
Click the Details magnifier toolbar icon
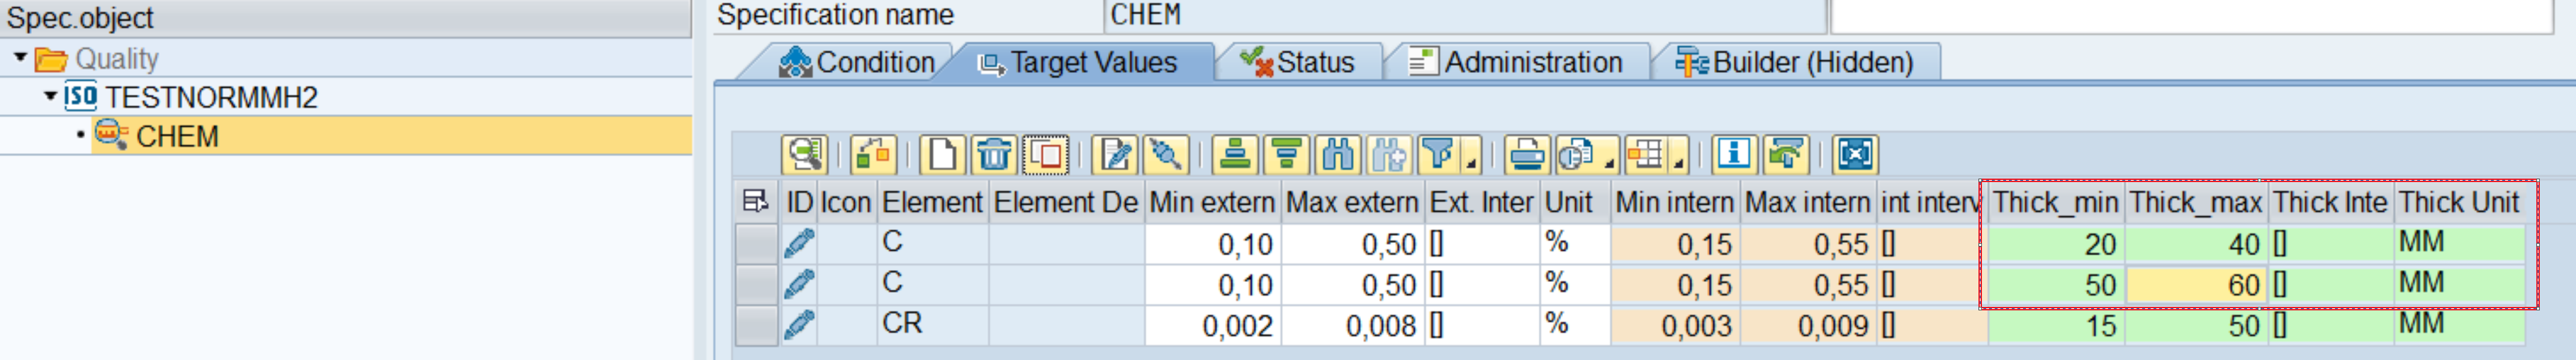(x=804, y=155)
